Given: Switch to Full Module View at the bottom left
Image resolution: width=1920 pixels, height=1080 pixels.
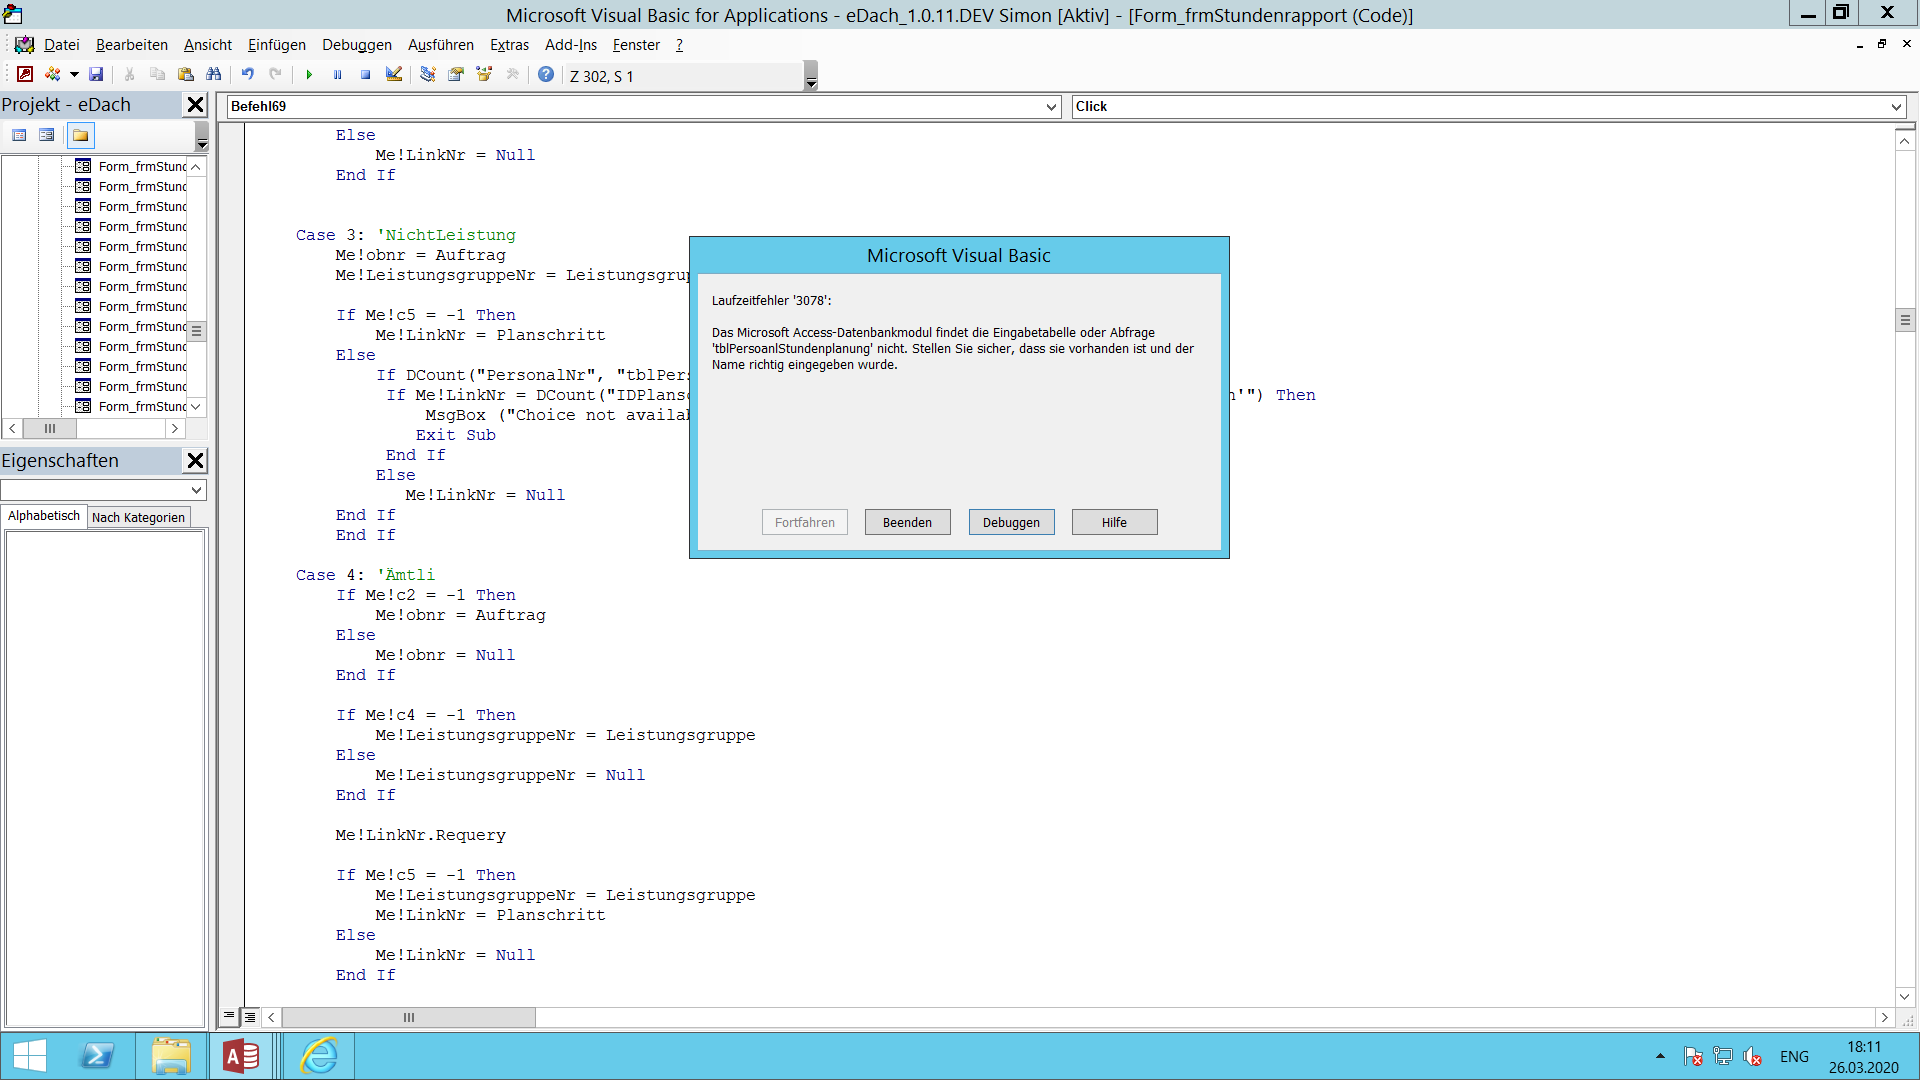Looking at the screenshot, I should pos(250,1017).
